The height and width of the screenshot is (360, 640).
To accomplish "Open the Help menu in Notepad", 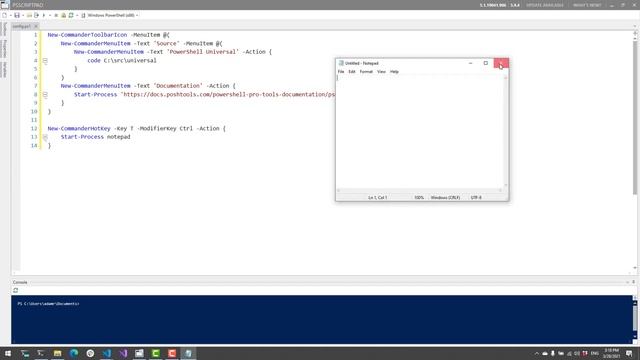I will (x=394, y=71).
